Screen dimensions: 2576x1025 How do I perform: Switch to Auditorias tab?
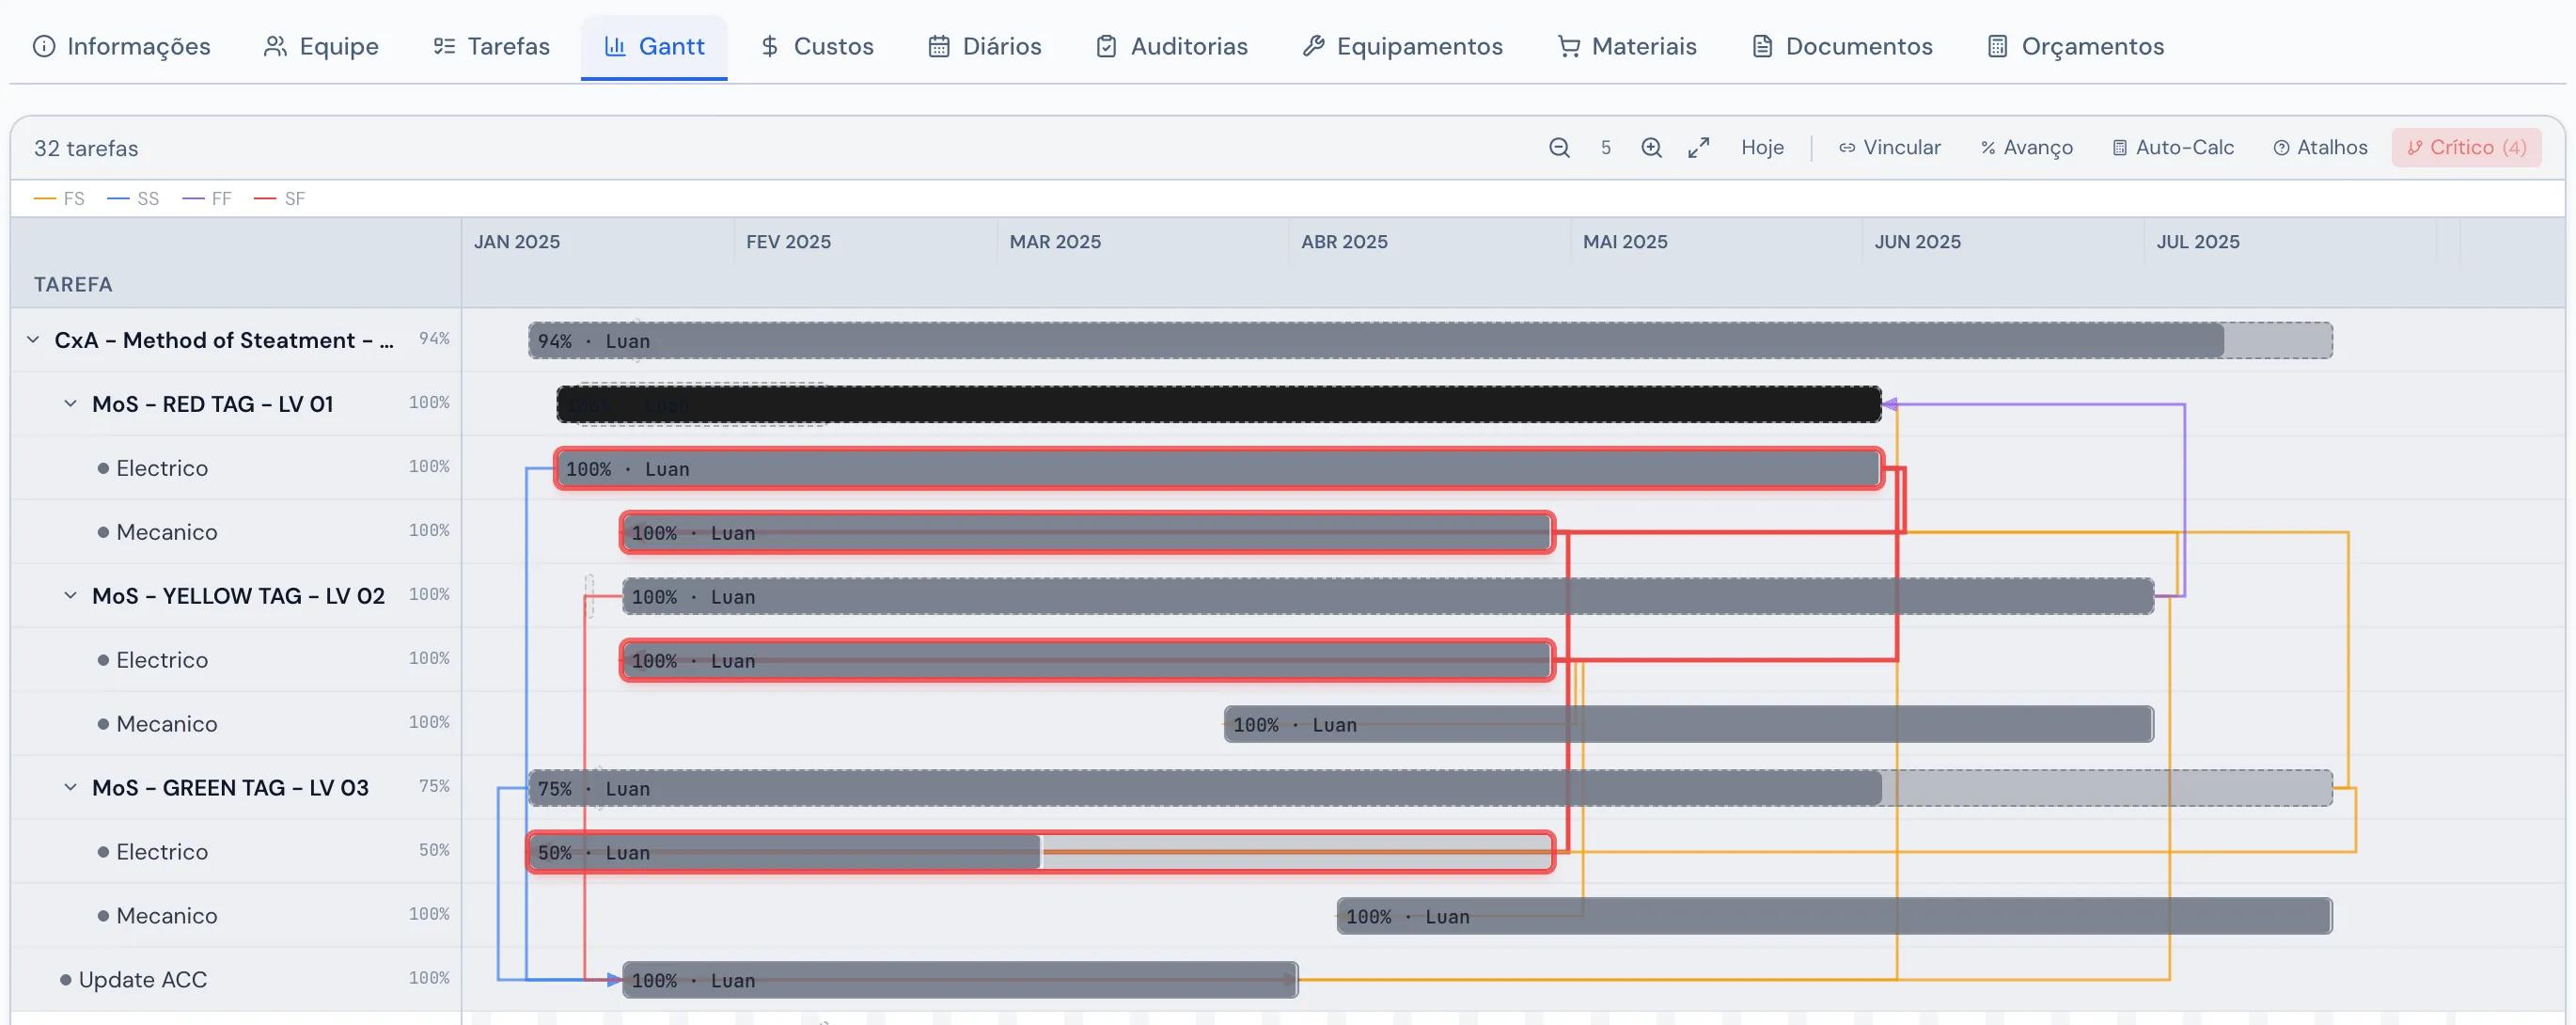click(1172, 46)
